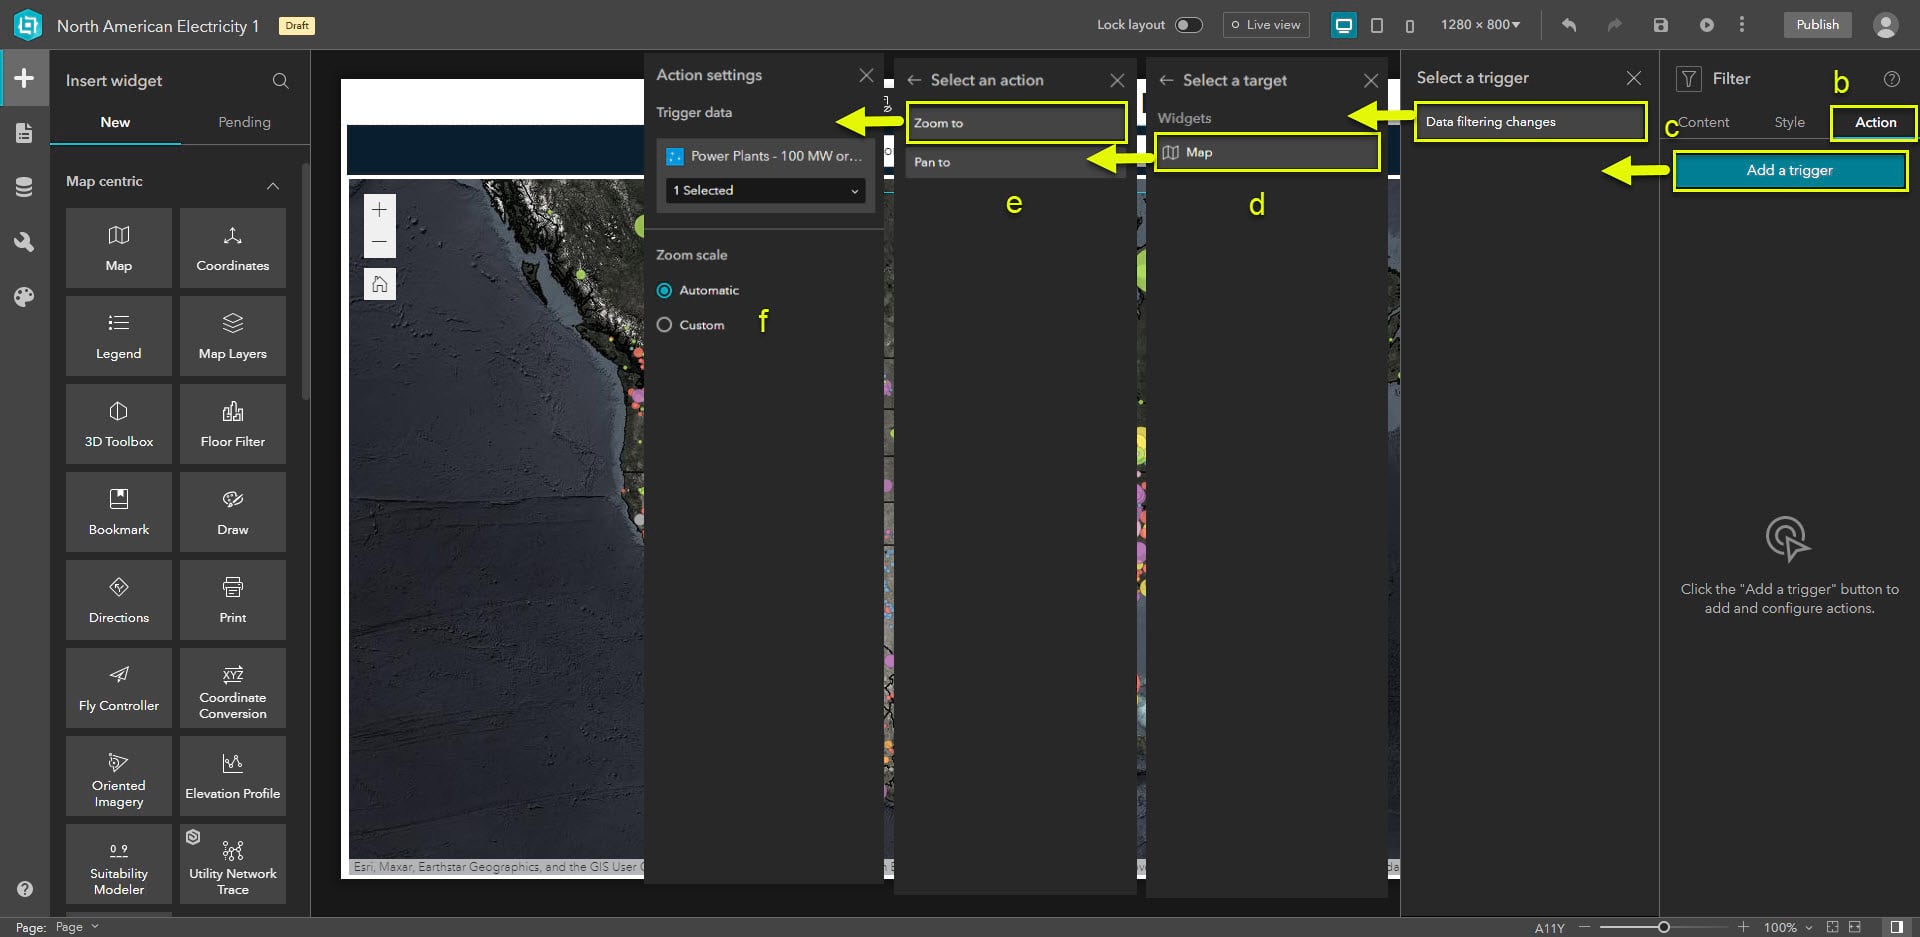Open the theme palette panel in sidebar
The width and height of the screenshot is (1920, 937).
point(24,296)
